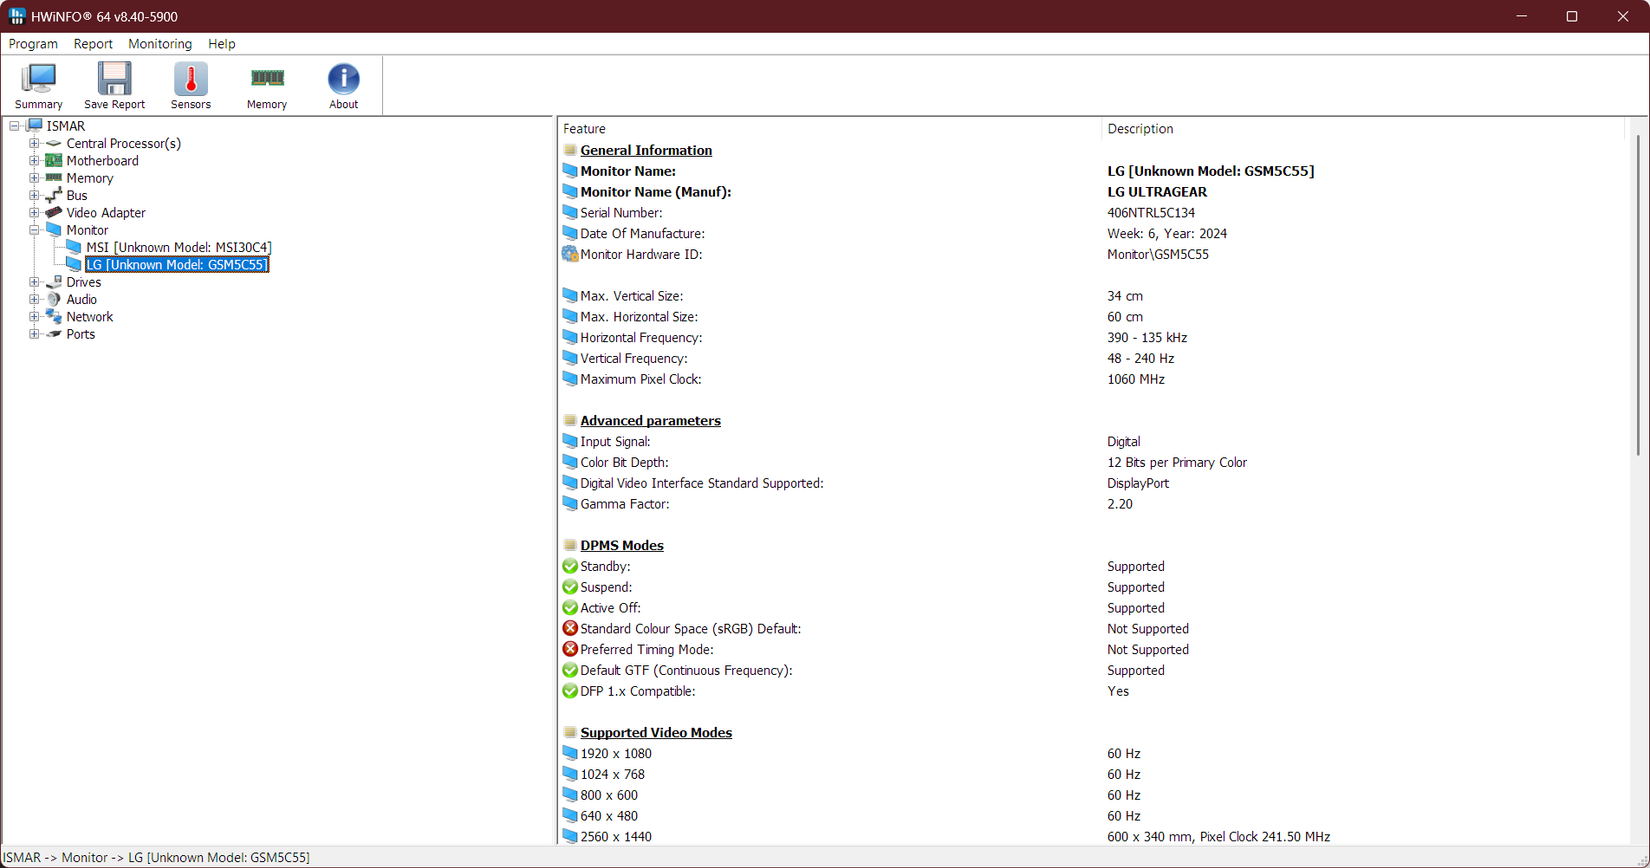Open the Help menu
Viewport: 1650px width, 868px height.
222,44
